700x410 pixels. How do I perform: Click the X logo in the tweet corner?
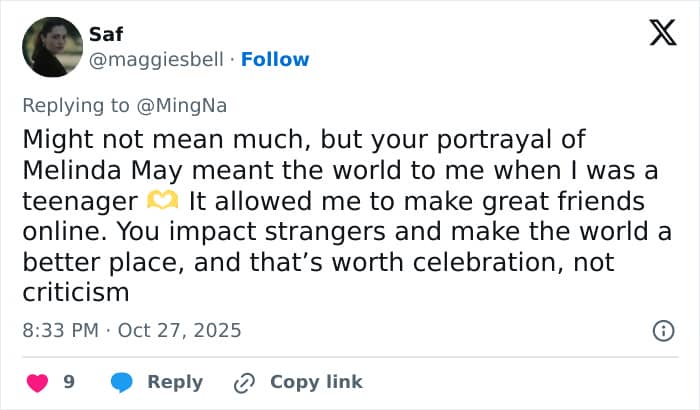click(x=655, y=34)
